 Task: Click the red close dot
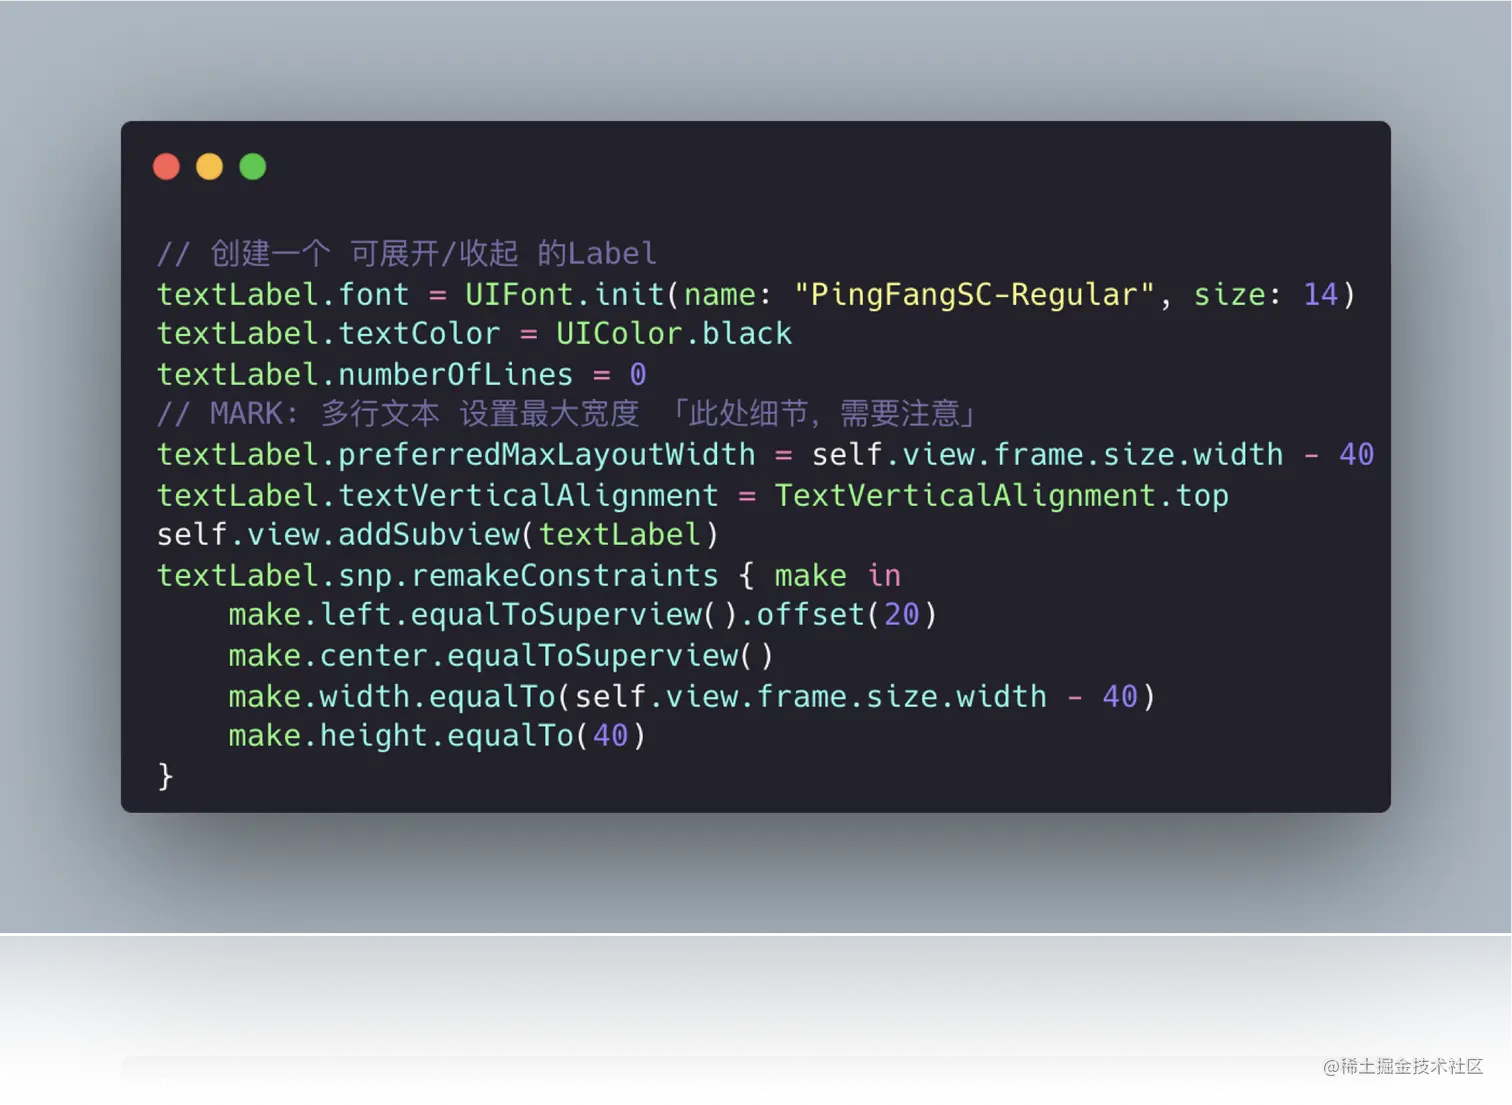point(166,166)
